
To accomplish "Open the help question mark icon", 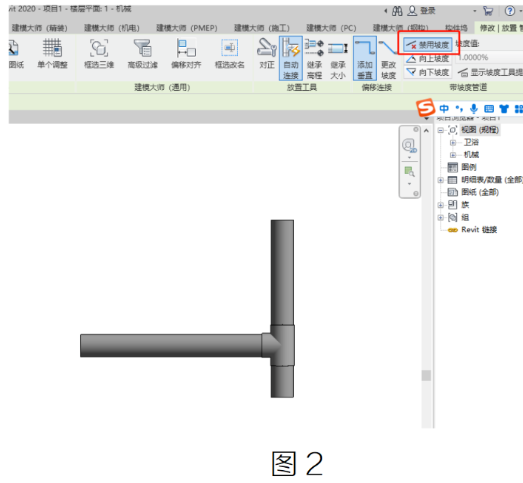I will [509, 11].
